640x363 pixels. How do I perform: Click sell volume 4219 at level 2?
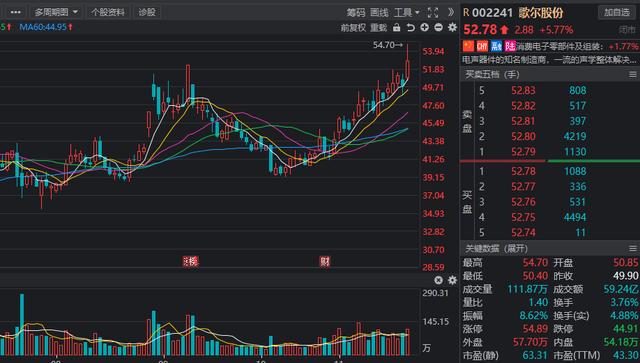pyautogui.click(x=575, y=136)
